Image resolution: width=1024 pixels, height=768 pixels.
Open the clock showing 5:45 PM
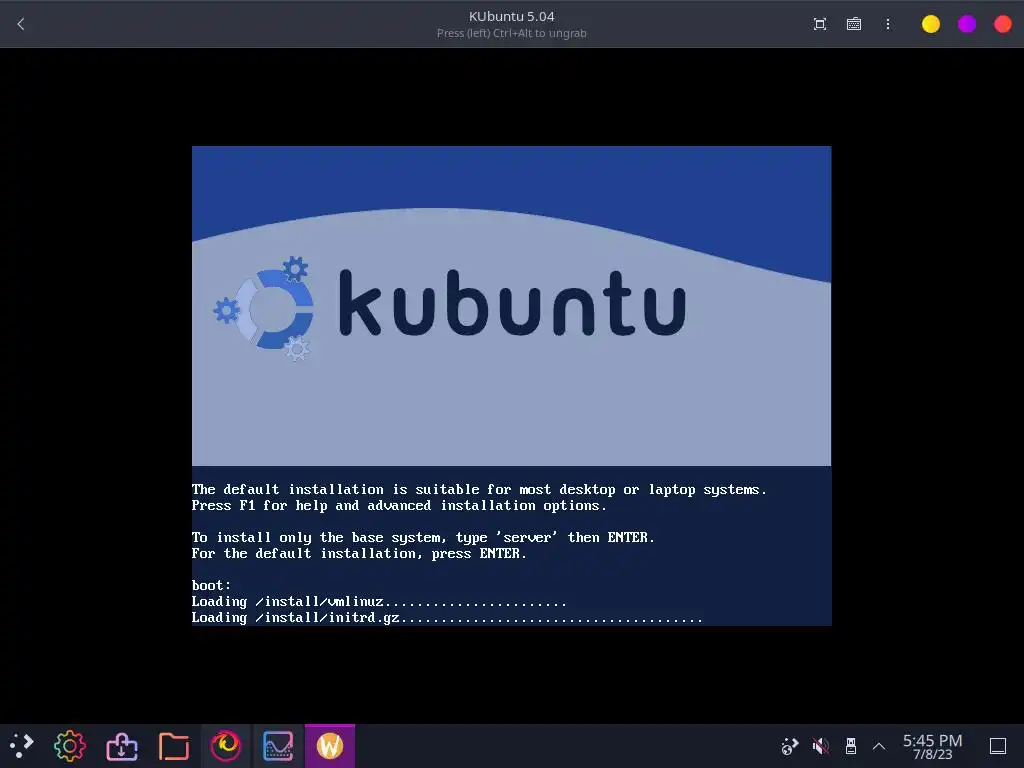(x=932, y=746)
